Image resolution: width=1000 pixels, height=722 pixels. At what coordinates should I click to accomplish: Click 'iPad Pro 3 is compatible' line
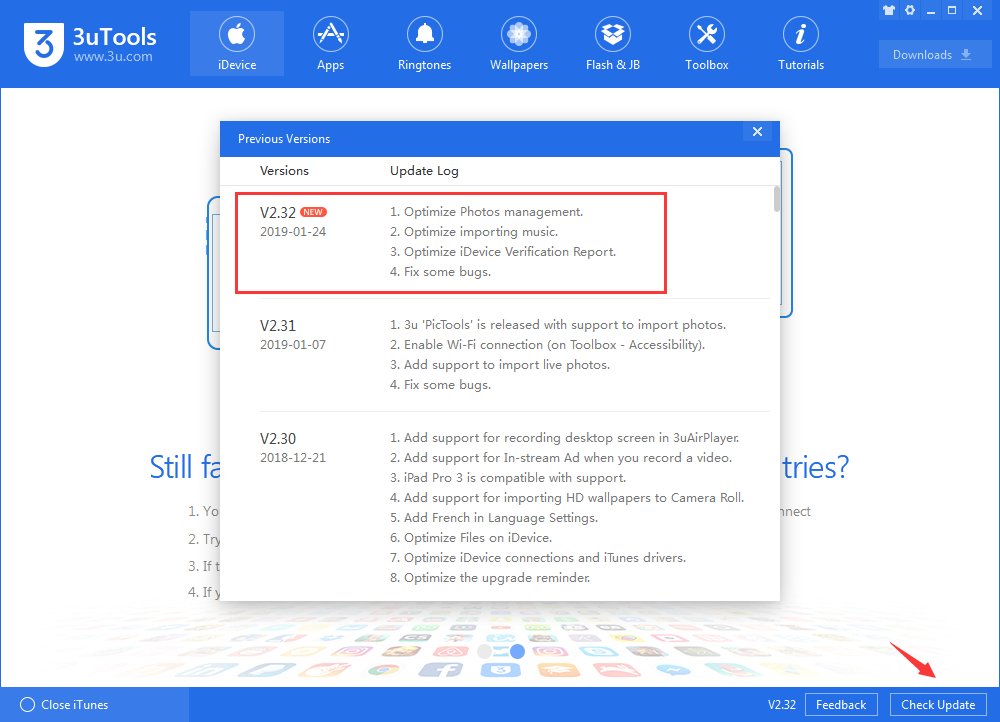(x=508, y=478)
